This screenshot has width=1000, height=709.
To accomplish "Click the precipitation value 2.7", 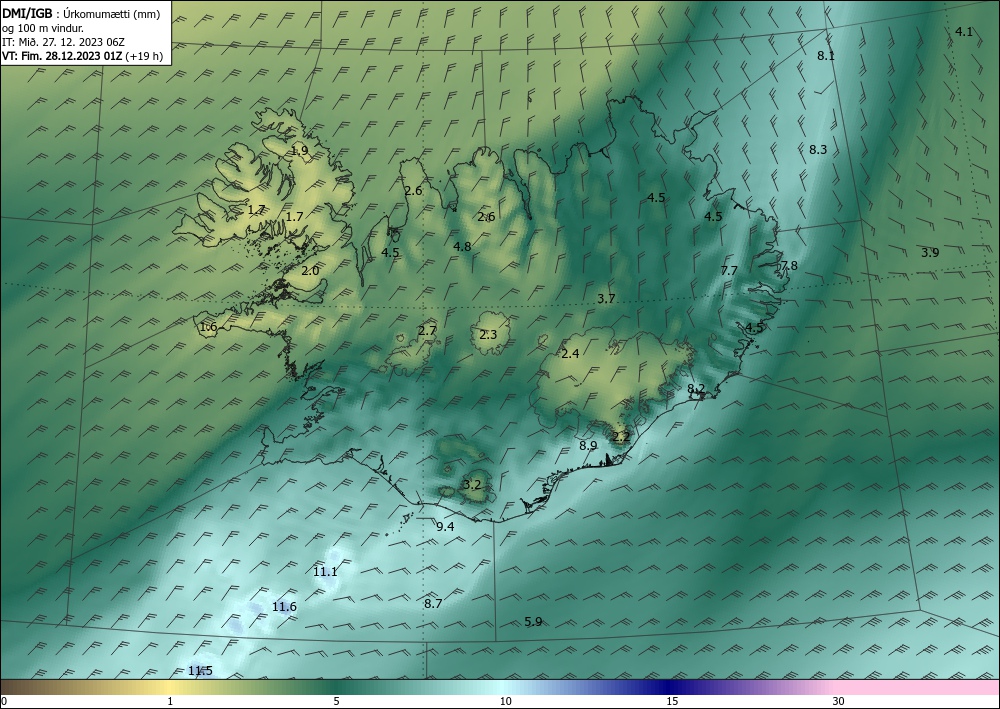I will [427, 331].
